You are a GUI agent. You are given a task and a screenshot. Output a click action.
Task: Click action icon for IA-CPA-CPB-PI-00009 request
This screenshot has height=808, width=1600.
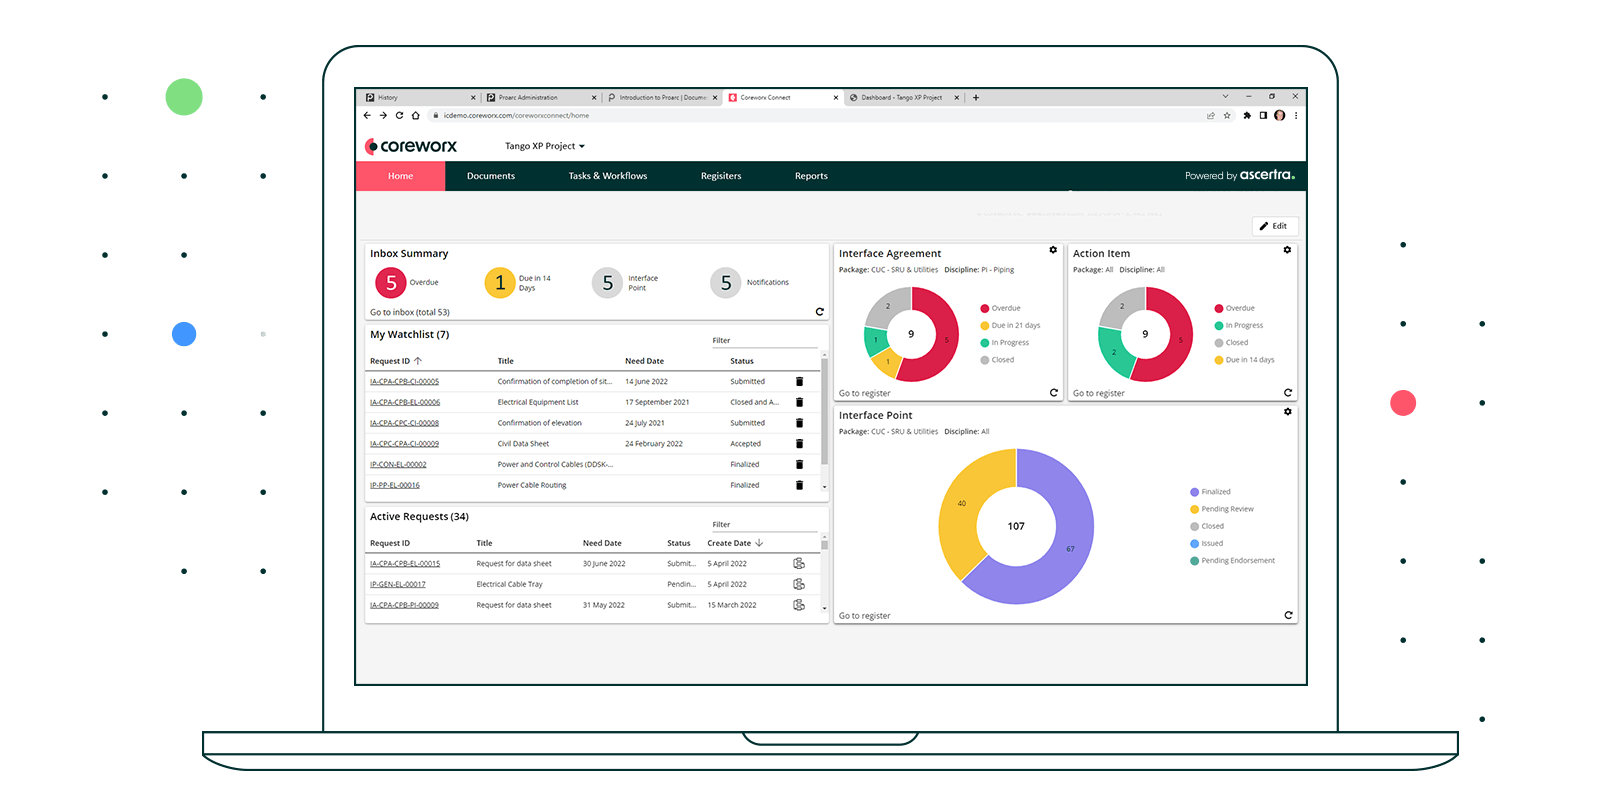[799, 605]
